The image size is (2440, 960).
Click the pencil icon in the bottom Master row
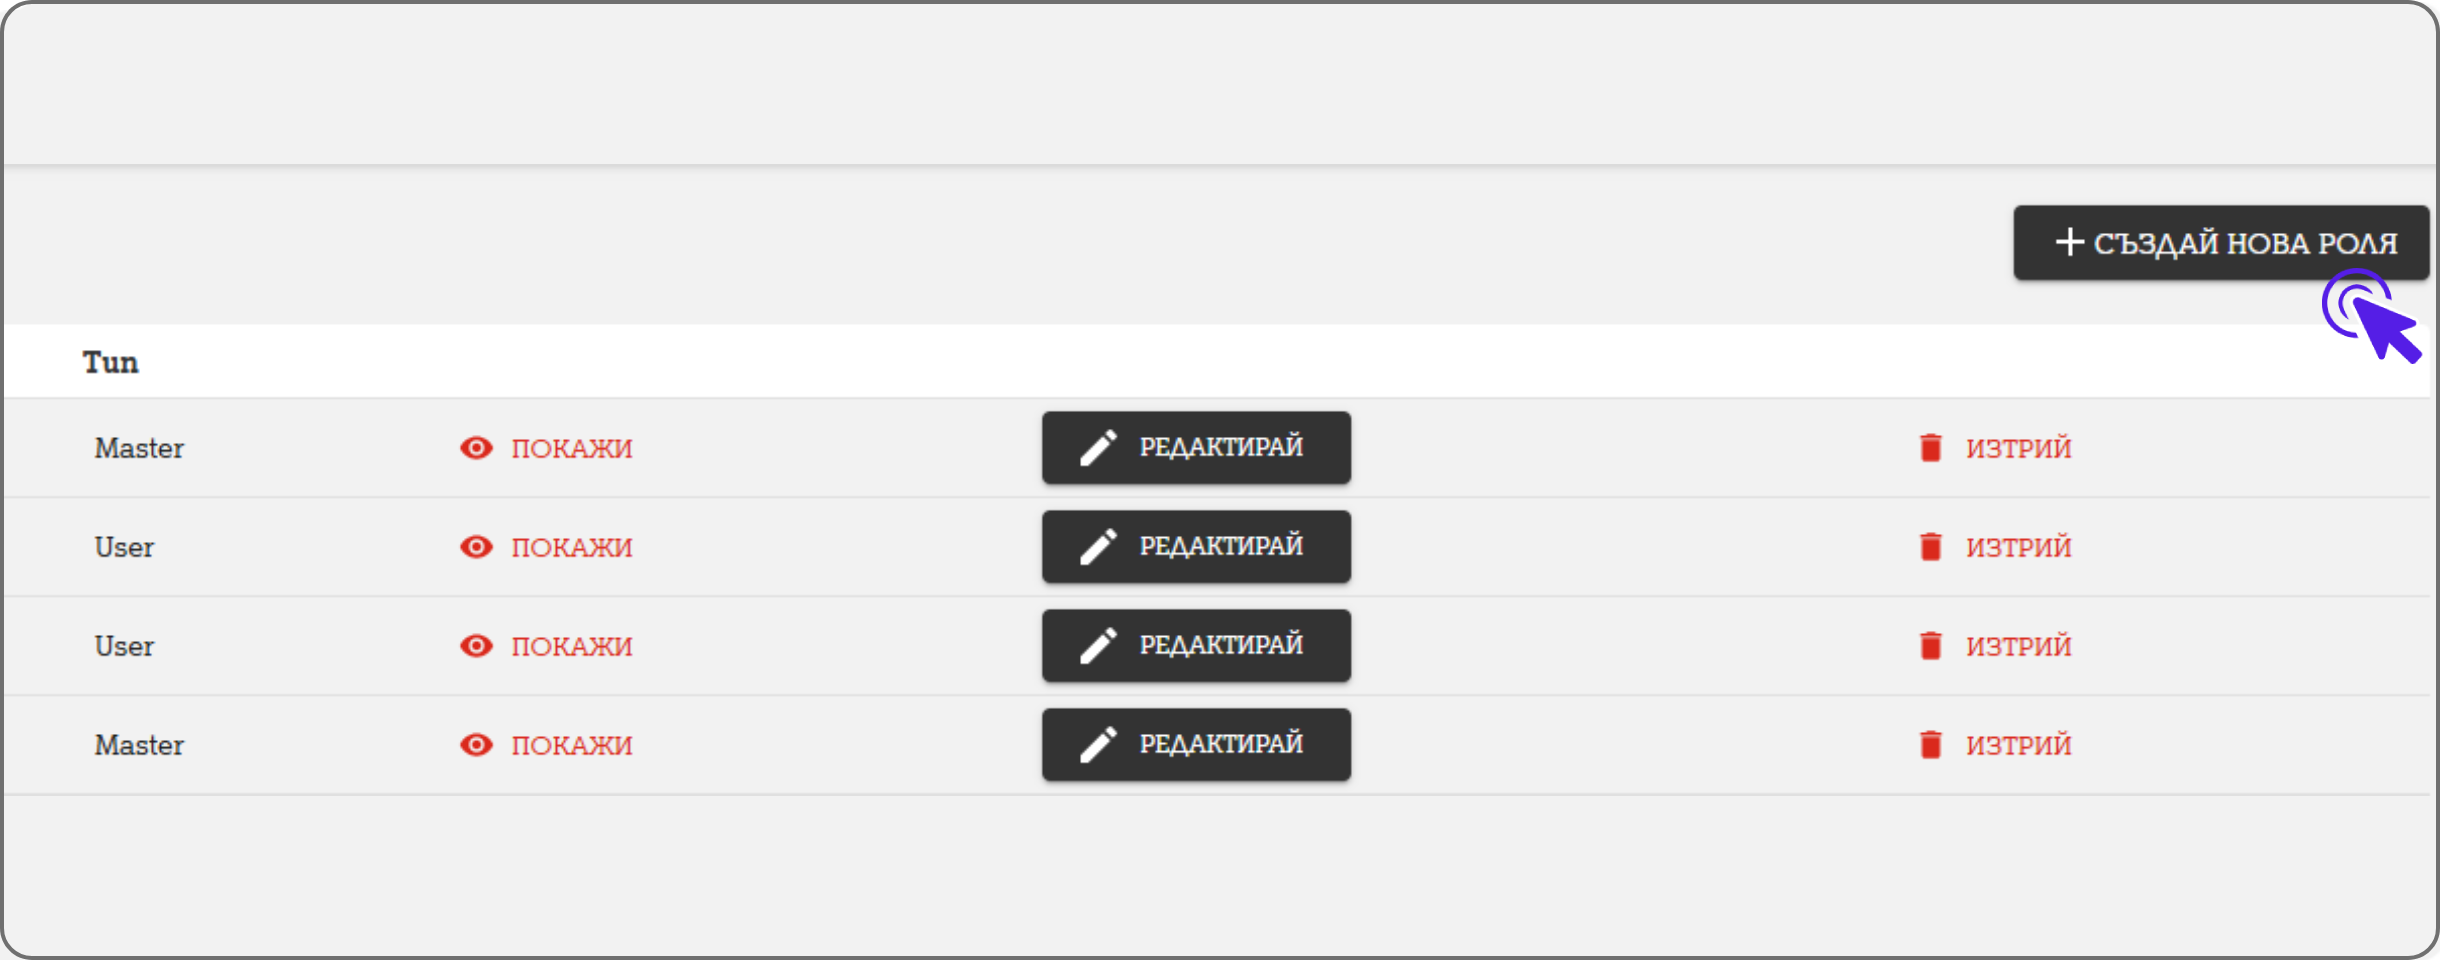[1098, 745]
